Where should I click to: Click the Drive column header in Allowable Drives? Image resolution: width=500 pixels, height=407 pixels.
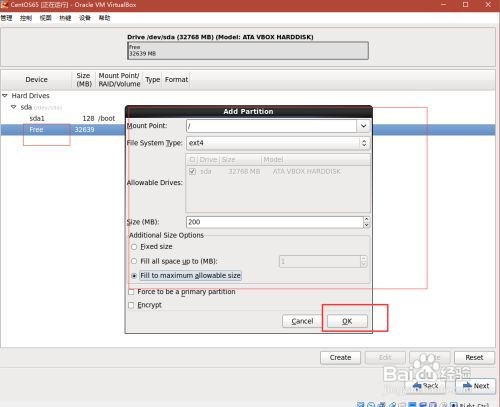[208, 160]
